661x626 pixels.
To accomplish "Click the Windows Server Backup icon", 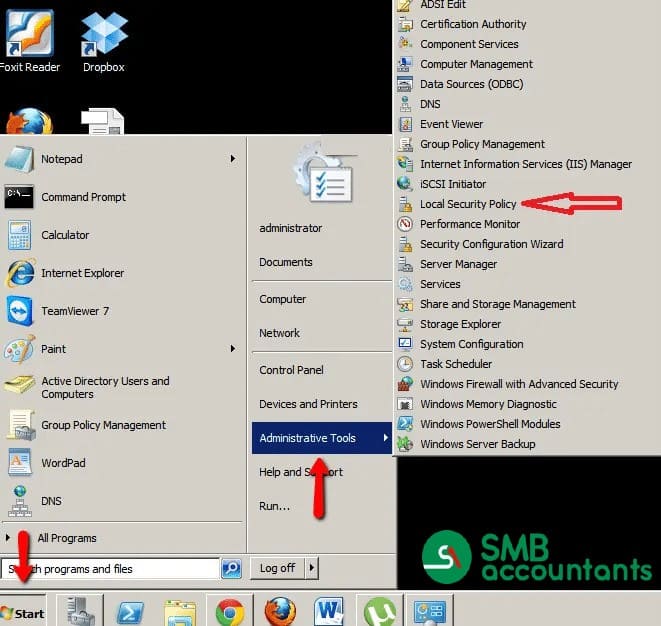I will 405,444.
